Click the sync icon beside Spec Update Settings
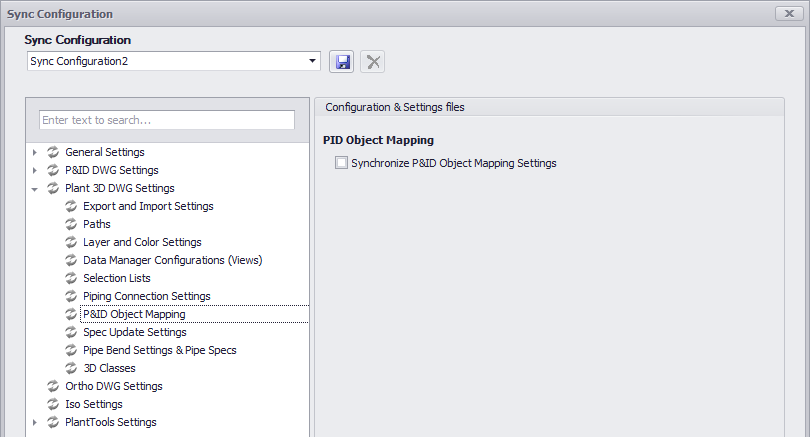The height and width of the screenshot is (437, 810). coord(71,332)
